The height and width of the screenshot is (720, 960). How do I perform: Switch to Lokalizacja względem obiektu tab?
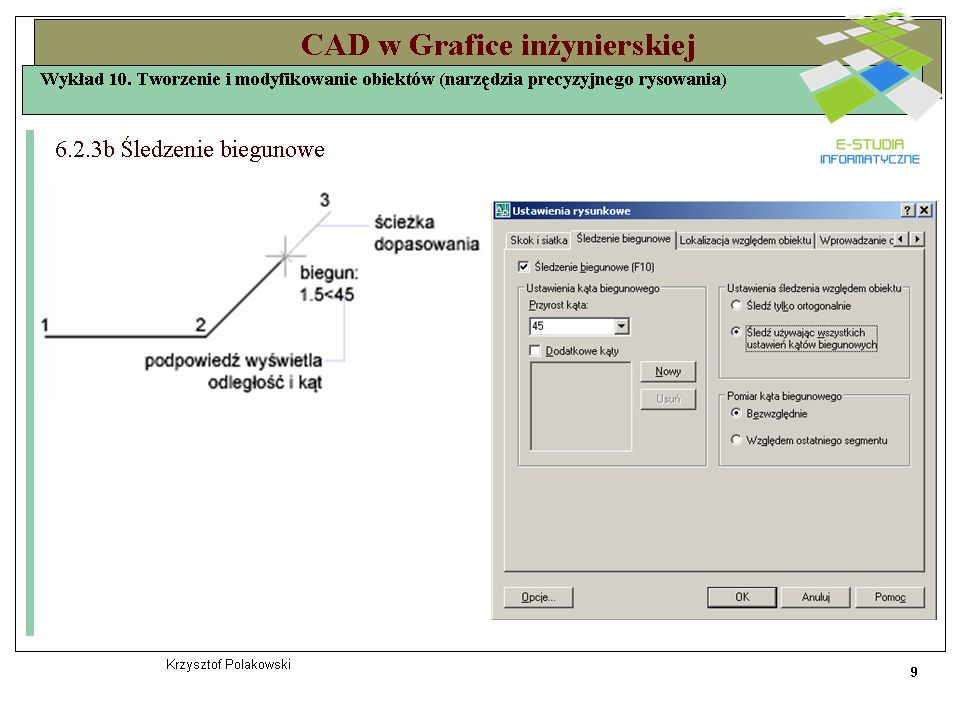745,241
